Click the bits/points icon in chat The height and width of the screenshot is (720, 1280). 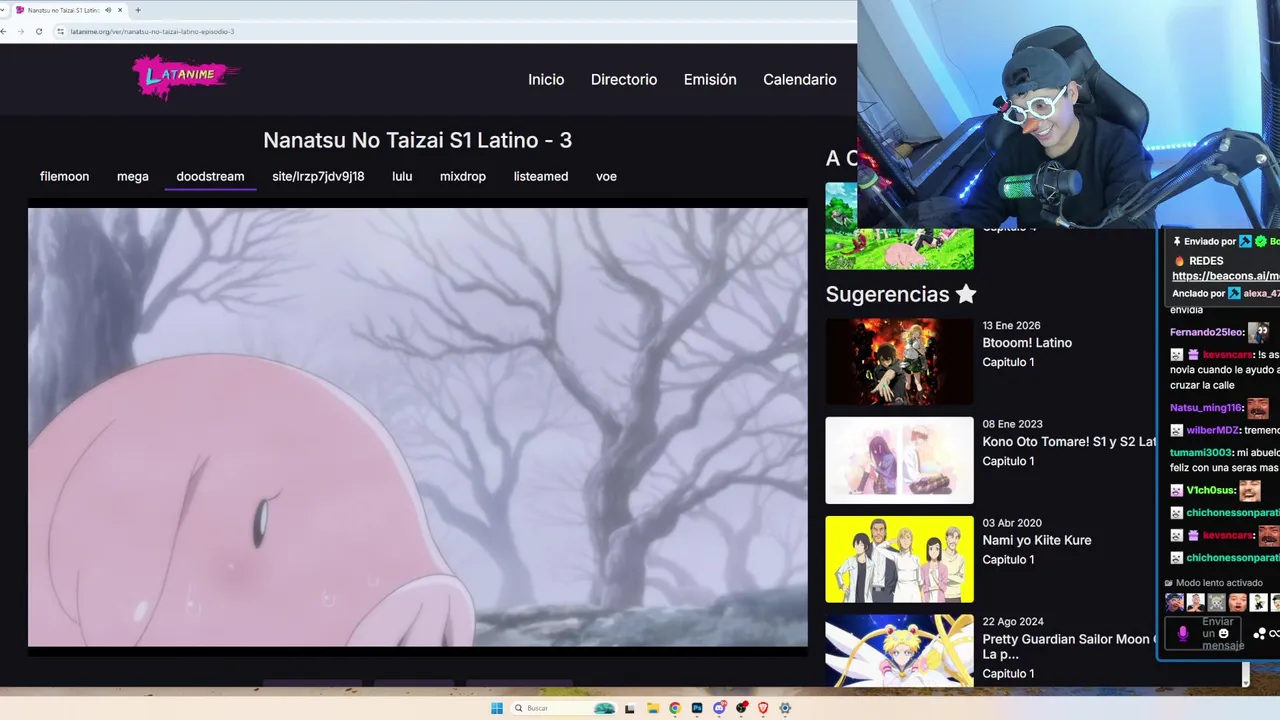tap(1260, 634)
